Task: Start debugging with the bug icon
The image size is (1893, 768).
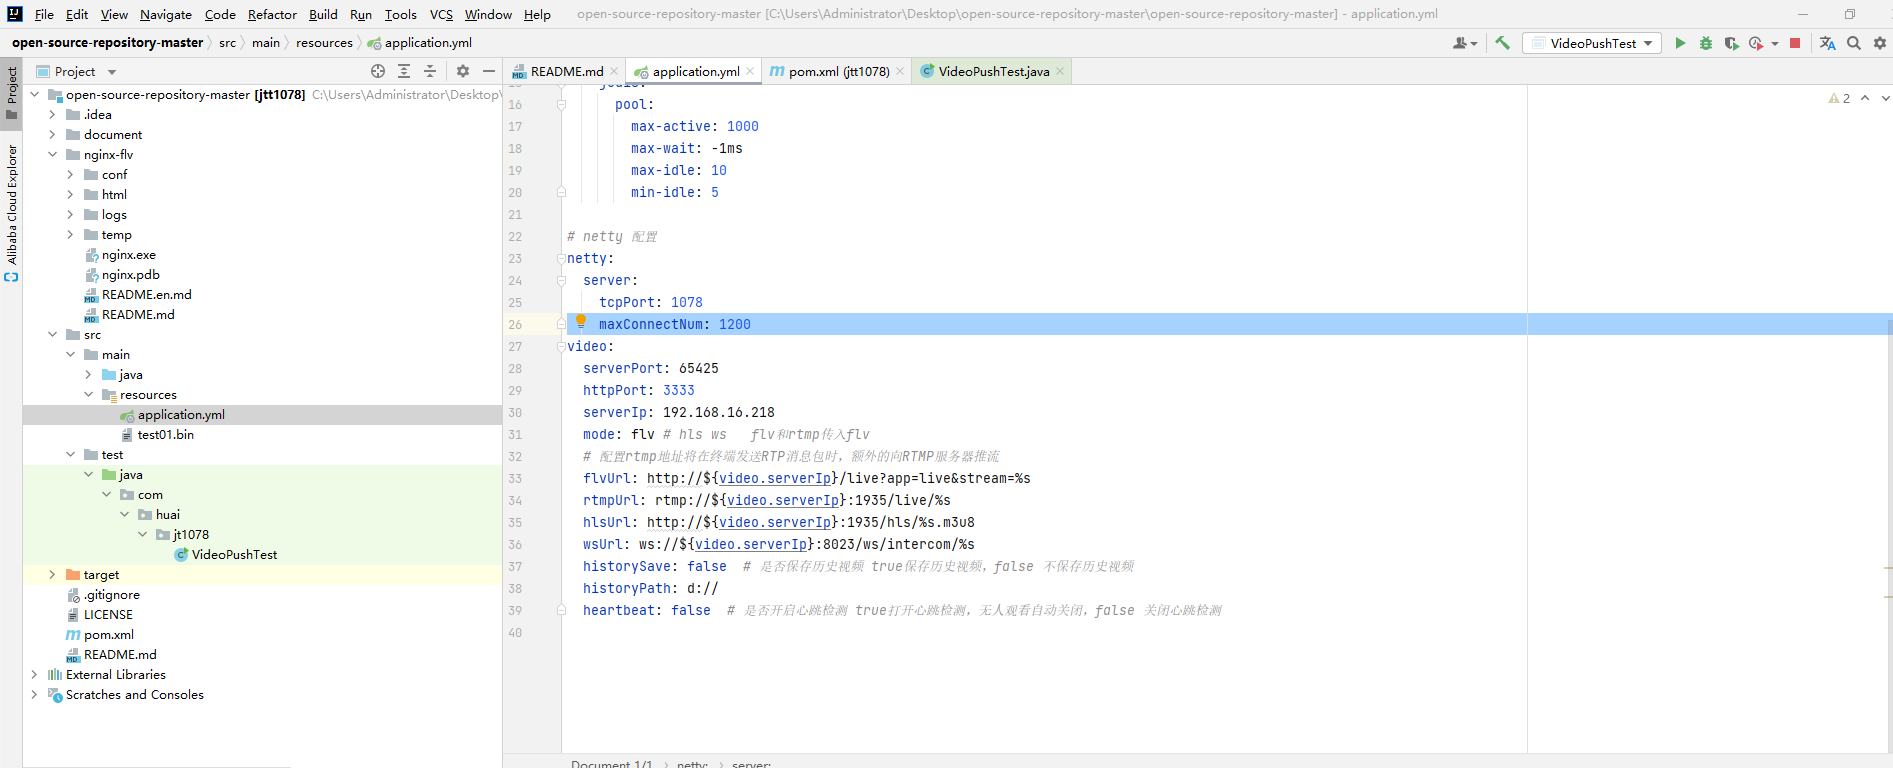Action: tap(1706, 43)
